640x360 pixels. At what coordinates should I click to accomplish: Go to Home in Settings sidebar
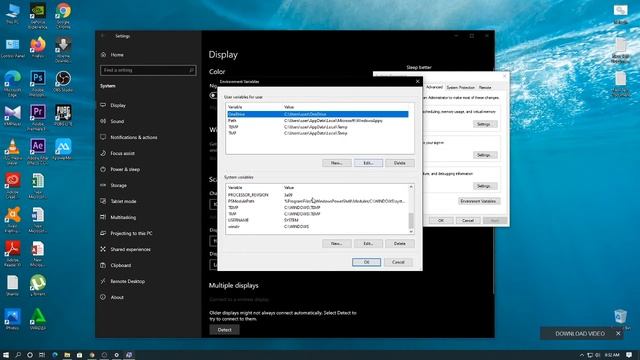pos(117,55)
